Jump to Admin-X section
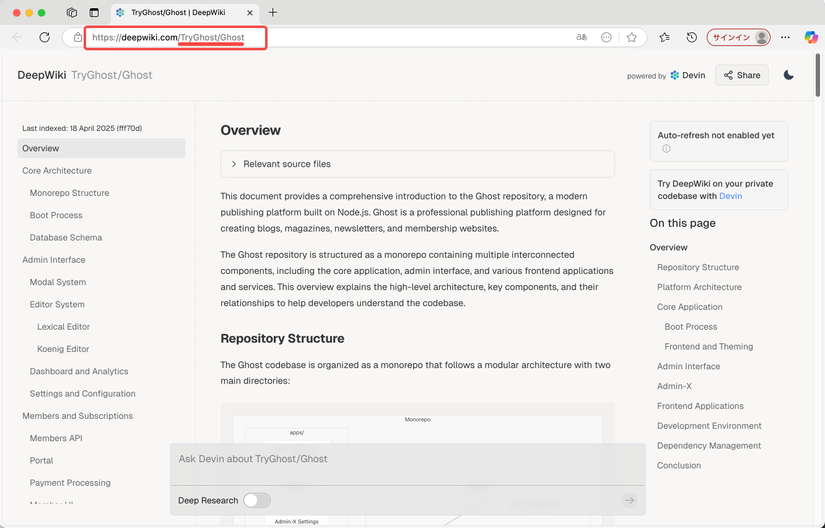Image resolution: width=825 pixels, height=528 pixels. [674, 387]
